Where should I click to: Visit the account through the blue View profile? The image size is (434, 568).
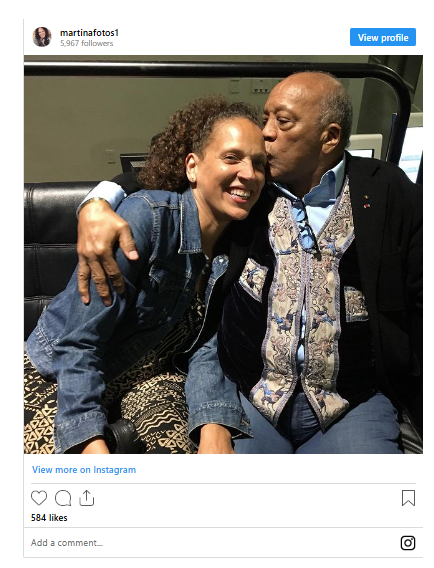(383, 37)
